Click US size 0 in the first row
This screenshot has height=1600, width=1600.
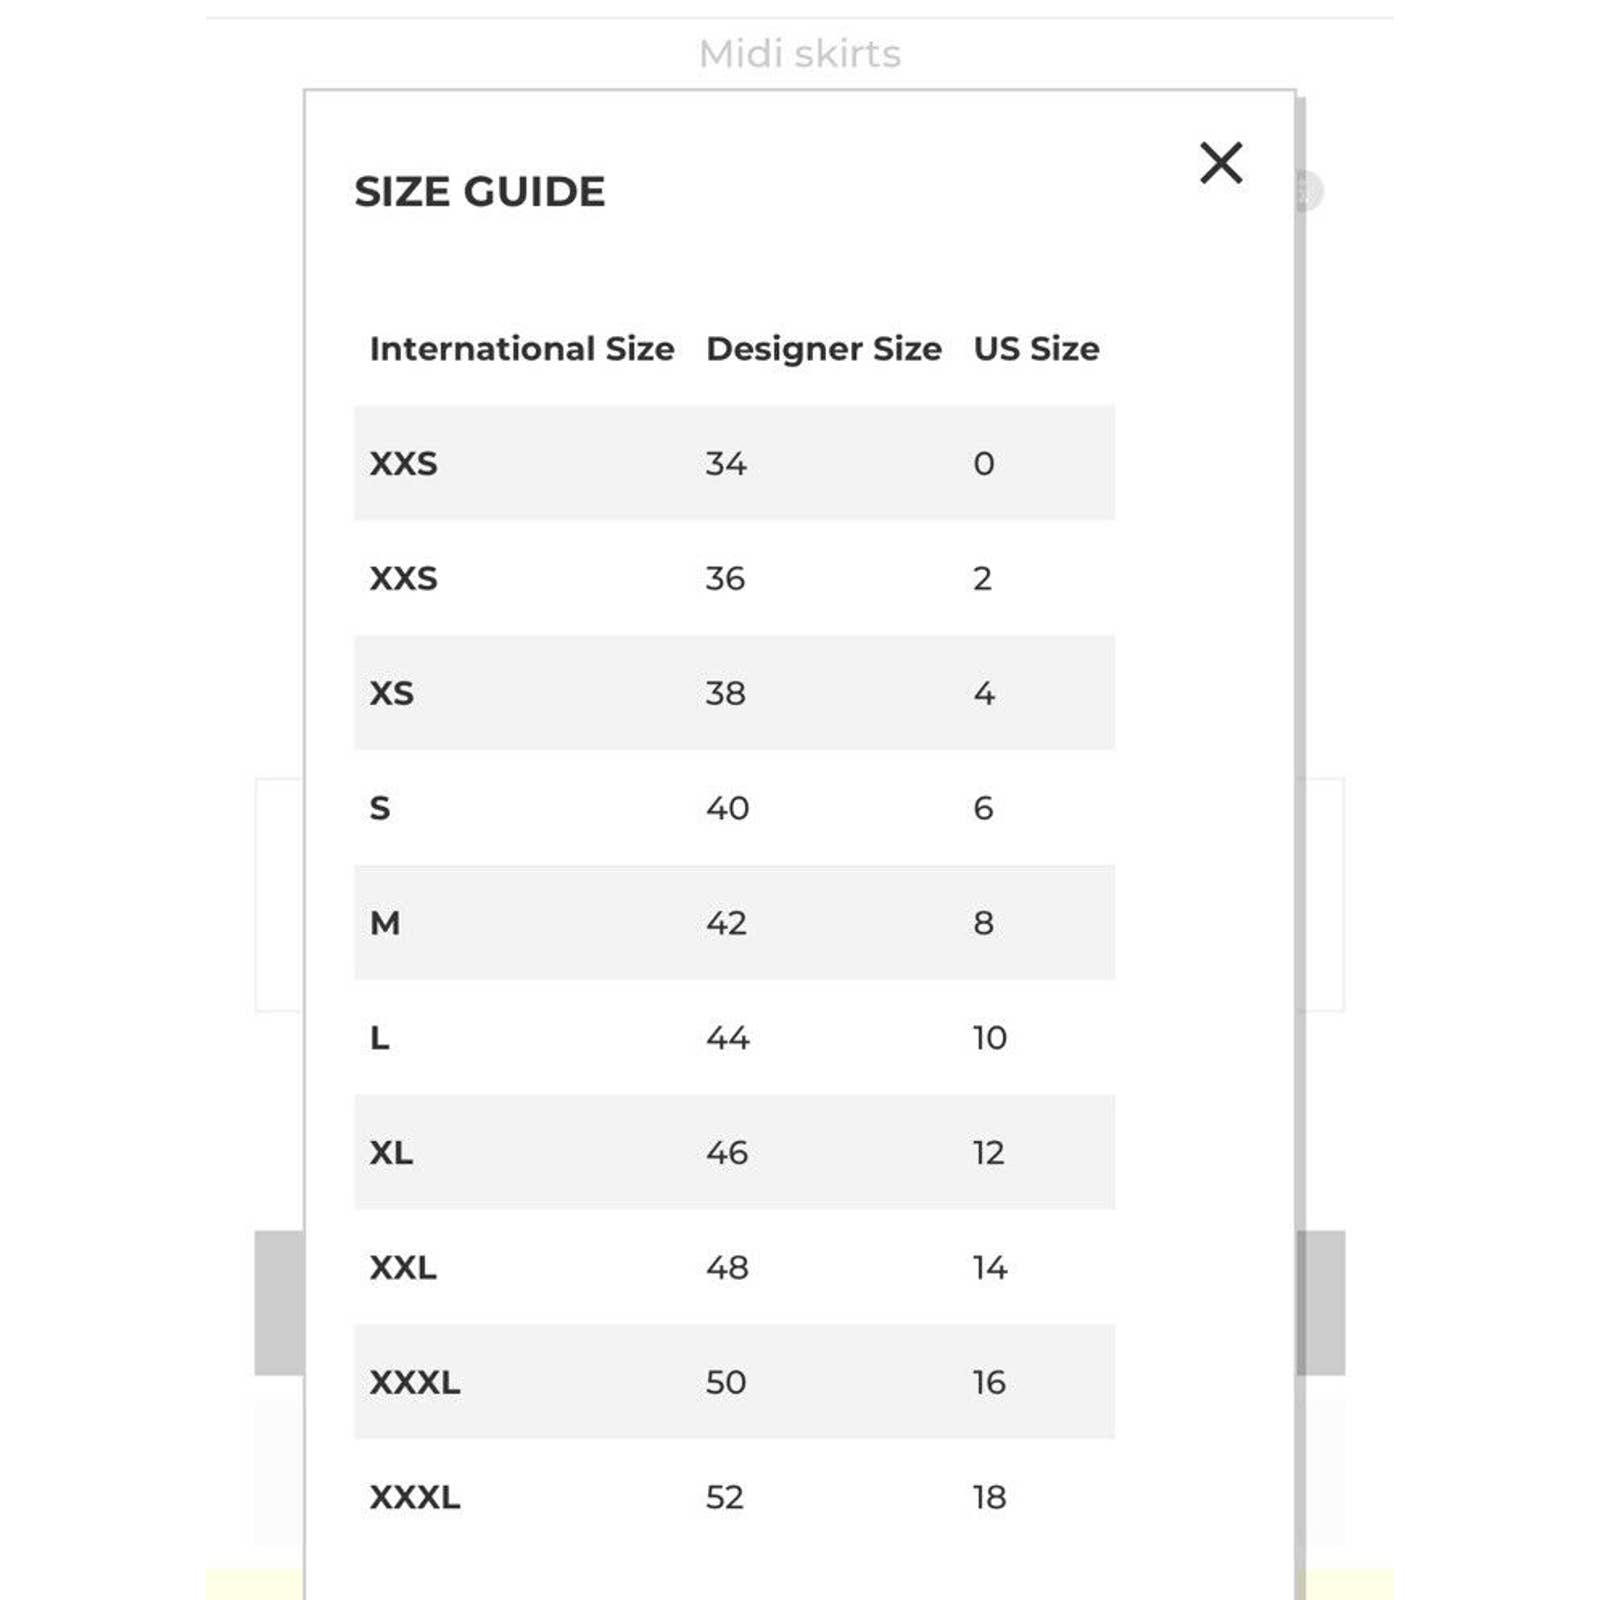click(984, 463)
